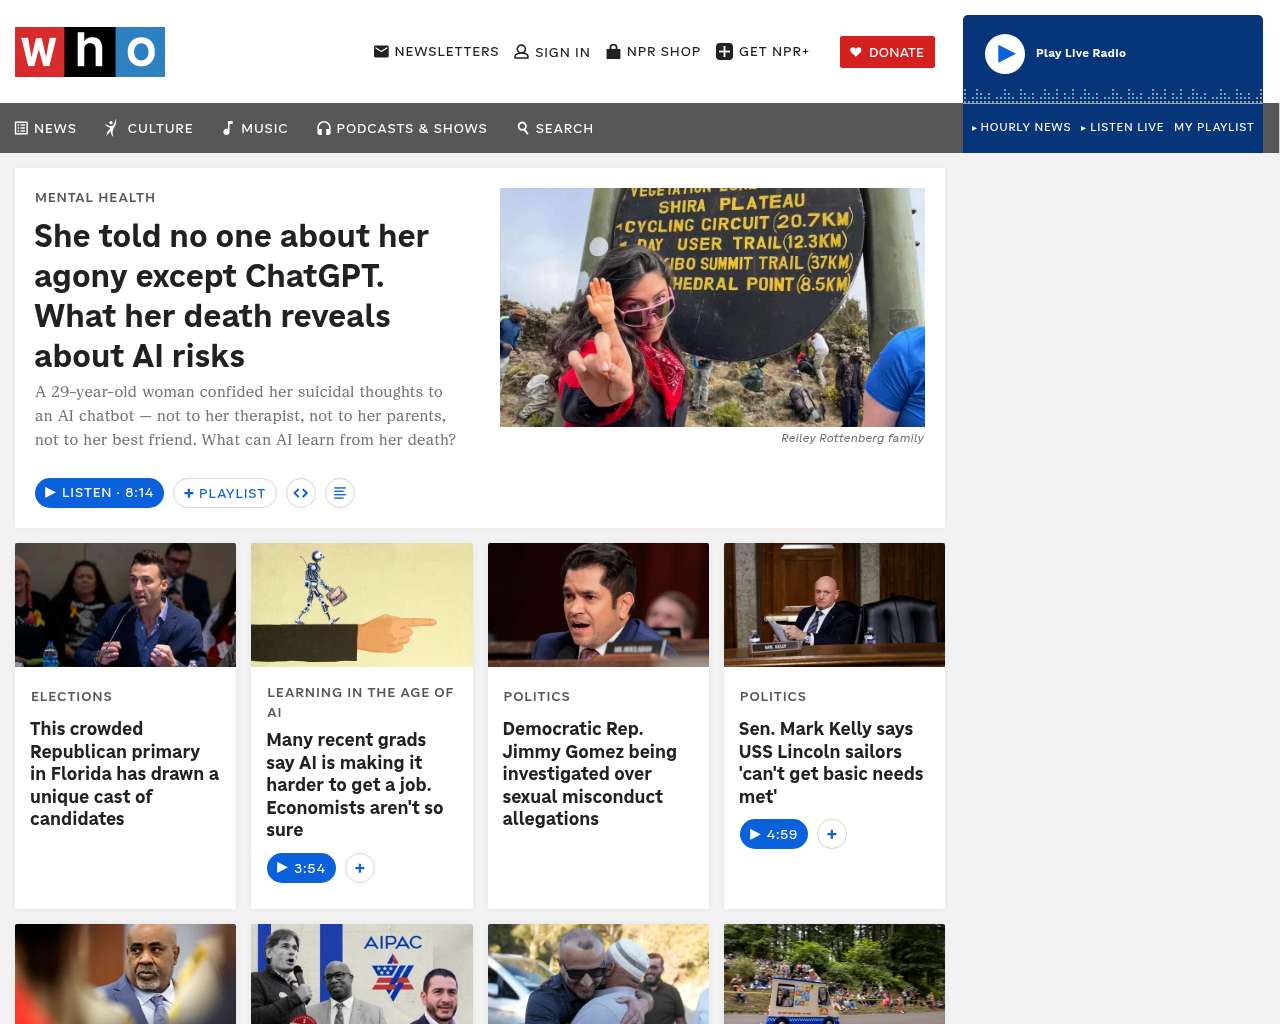Add the 3:54 story to playlist
The image size is (1280, 1024).
[360, 868]
